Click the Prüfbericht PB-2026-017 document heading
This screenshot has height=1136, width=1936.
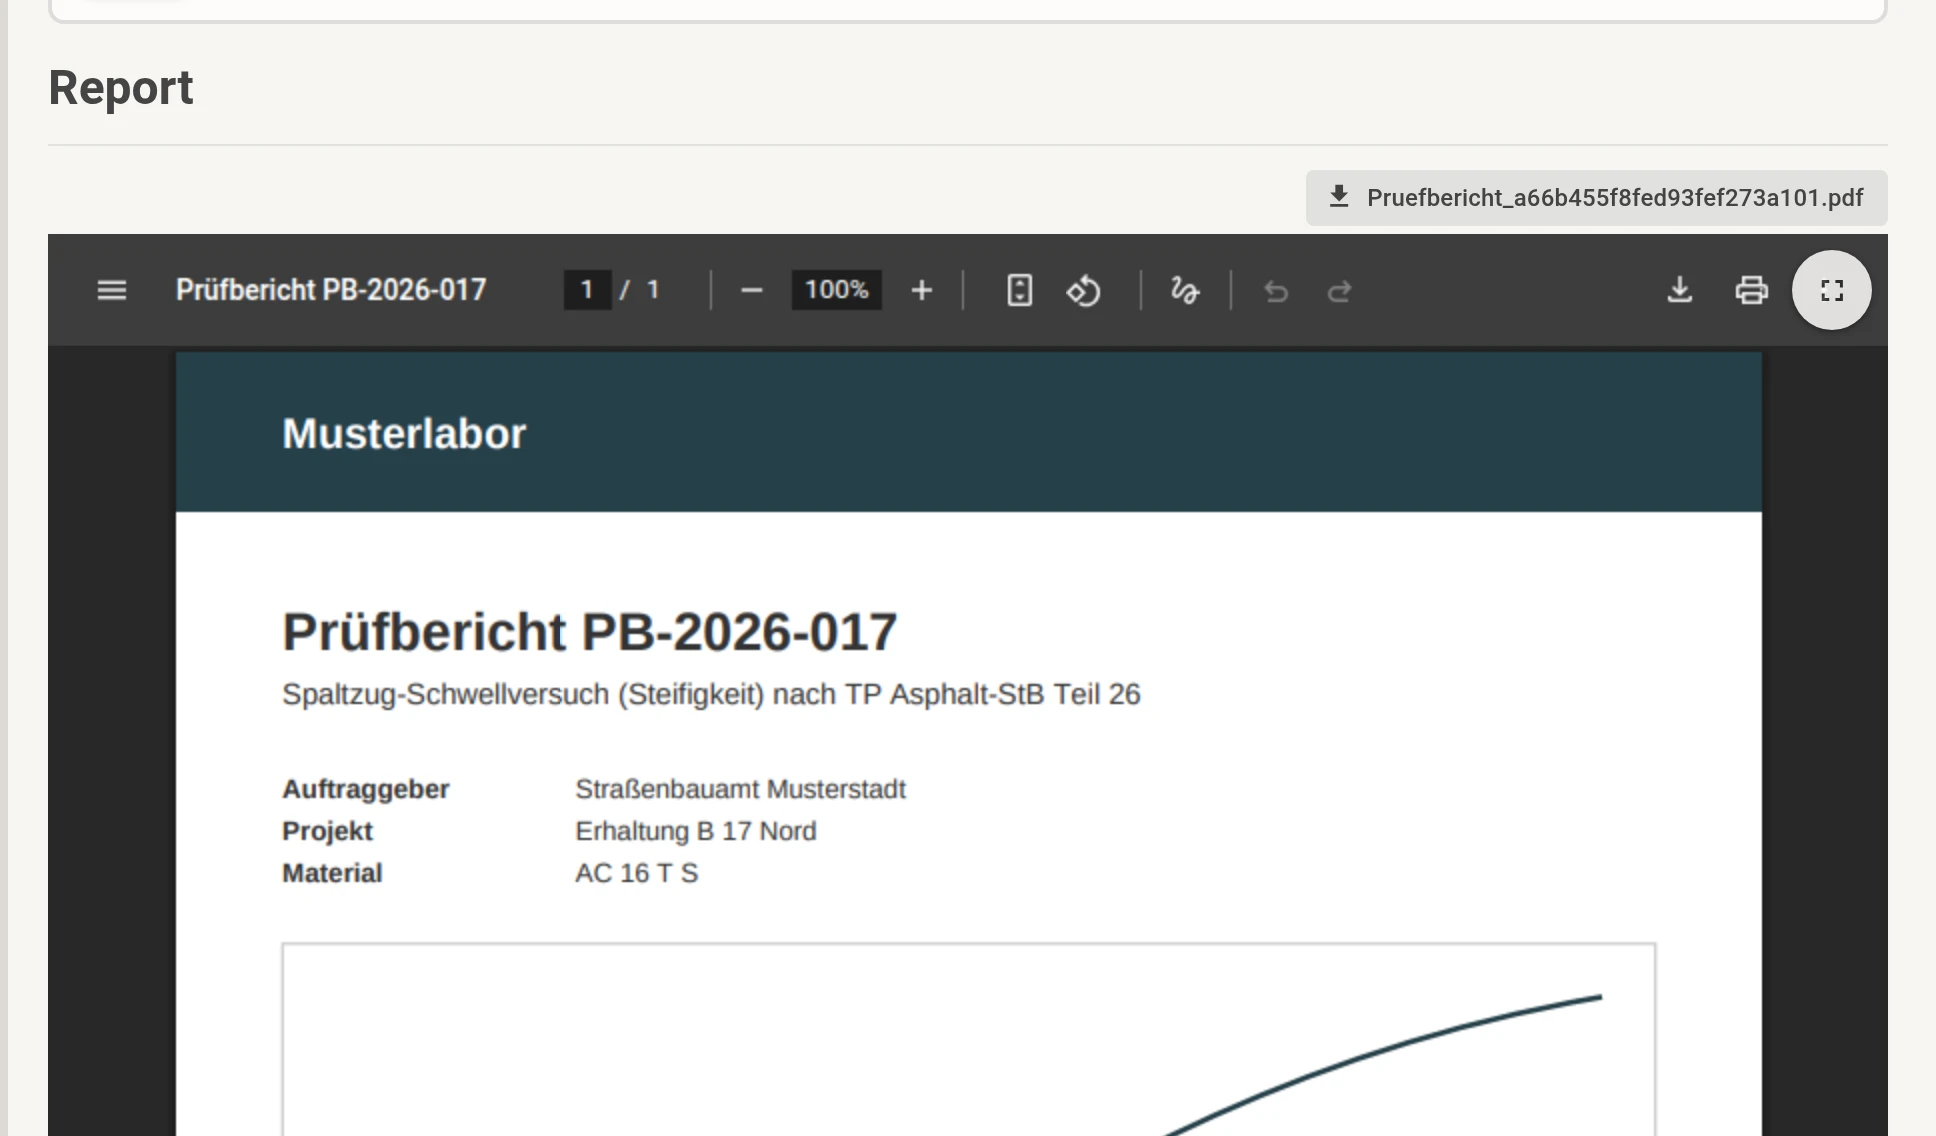pyautogui.click(x=590, y=632)
